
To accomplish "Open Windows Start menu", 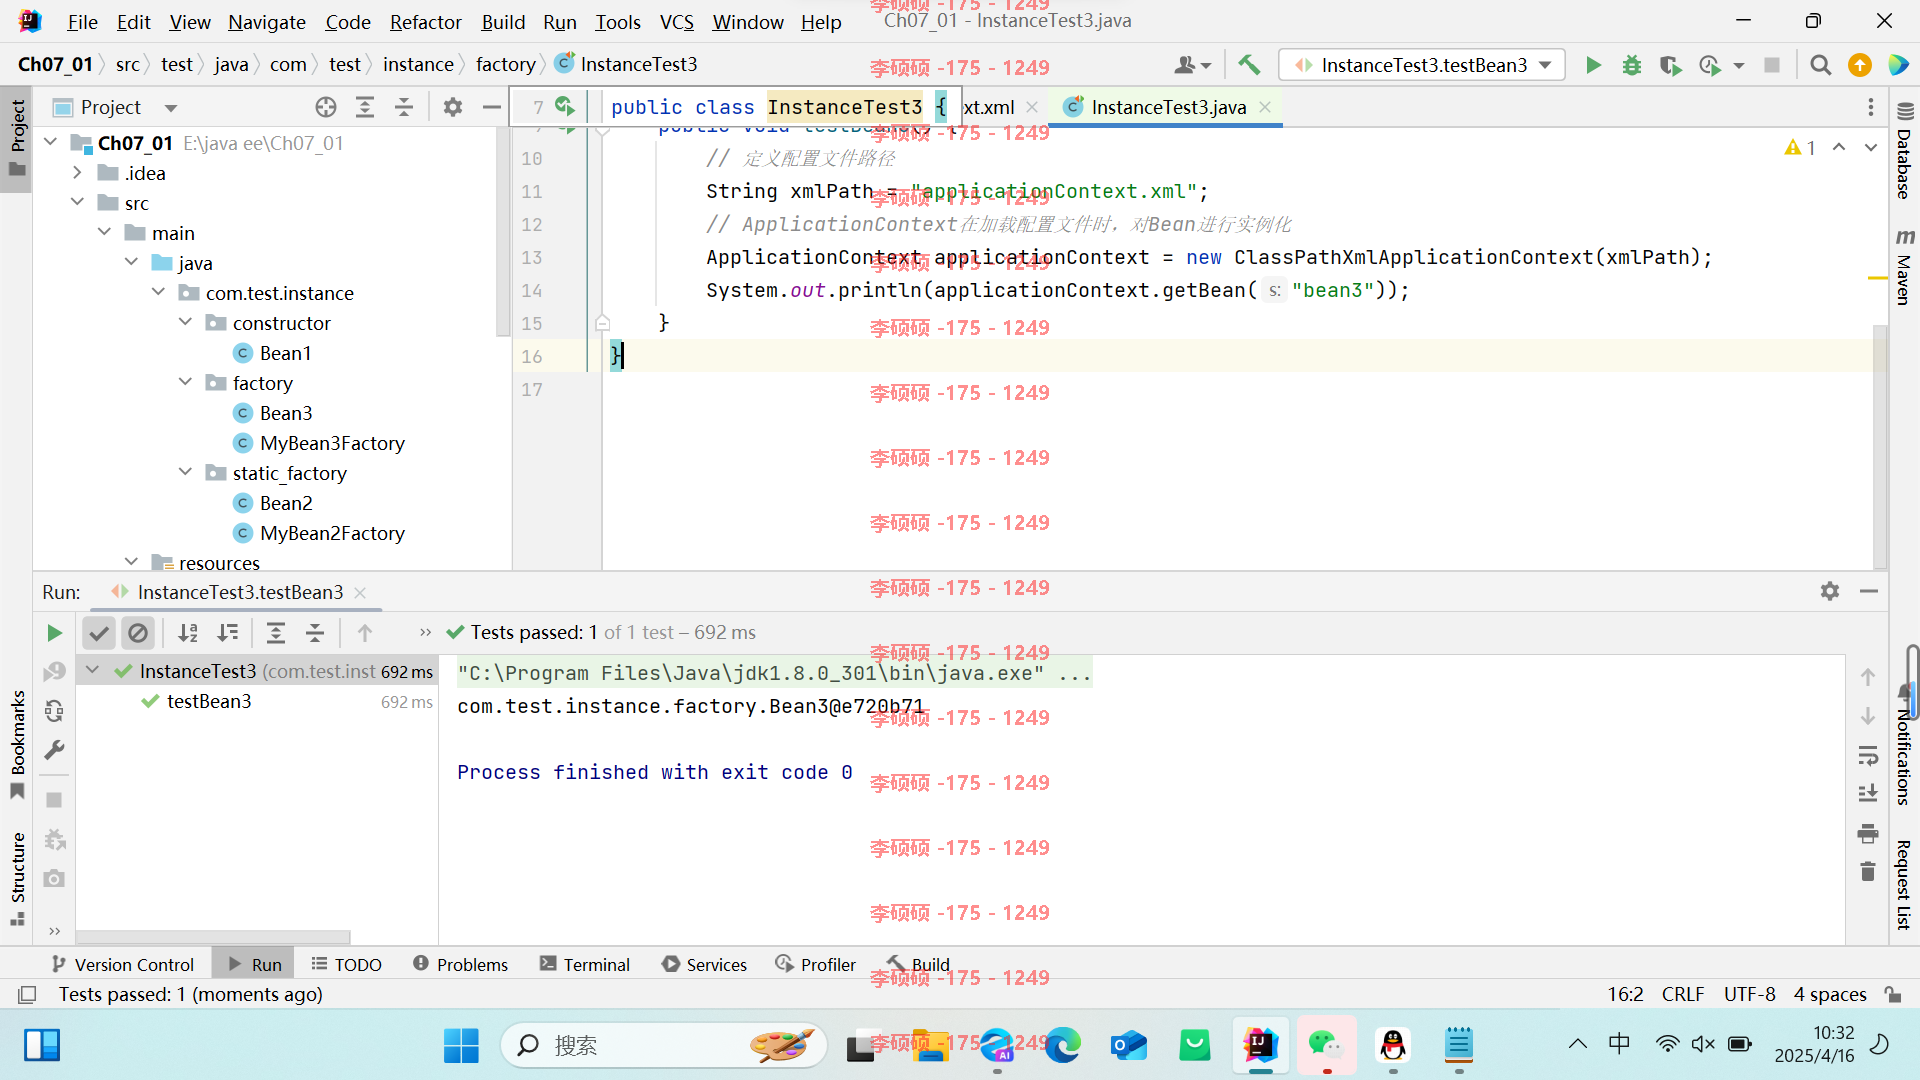I will pyautogui.click(x=461, y=1045).
